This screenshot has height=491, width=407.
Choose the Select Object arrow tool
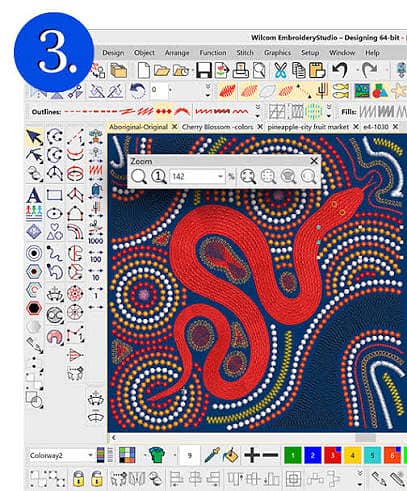point(34,137)
